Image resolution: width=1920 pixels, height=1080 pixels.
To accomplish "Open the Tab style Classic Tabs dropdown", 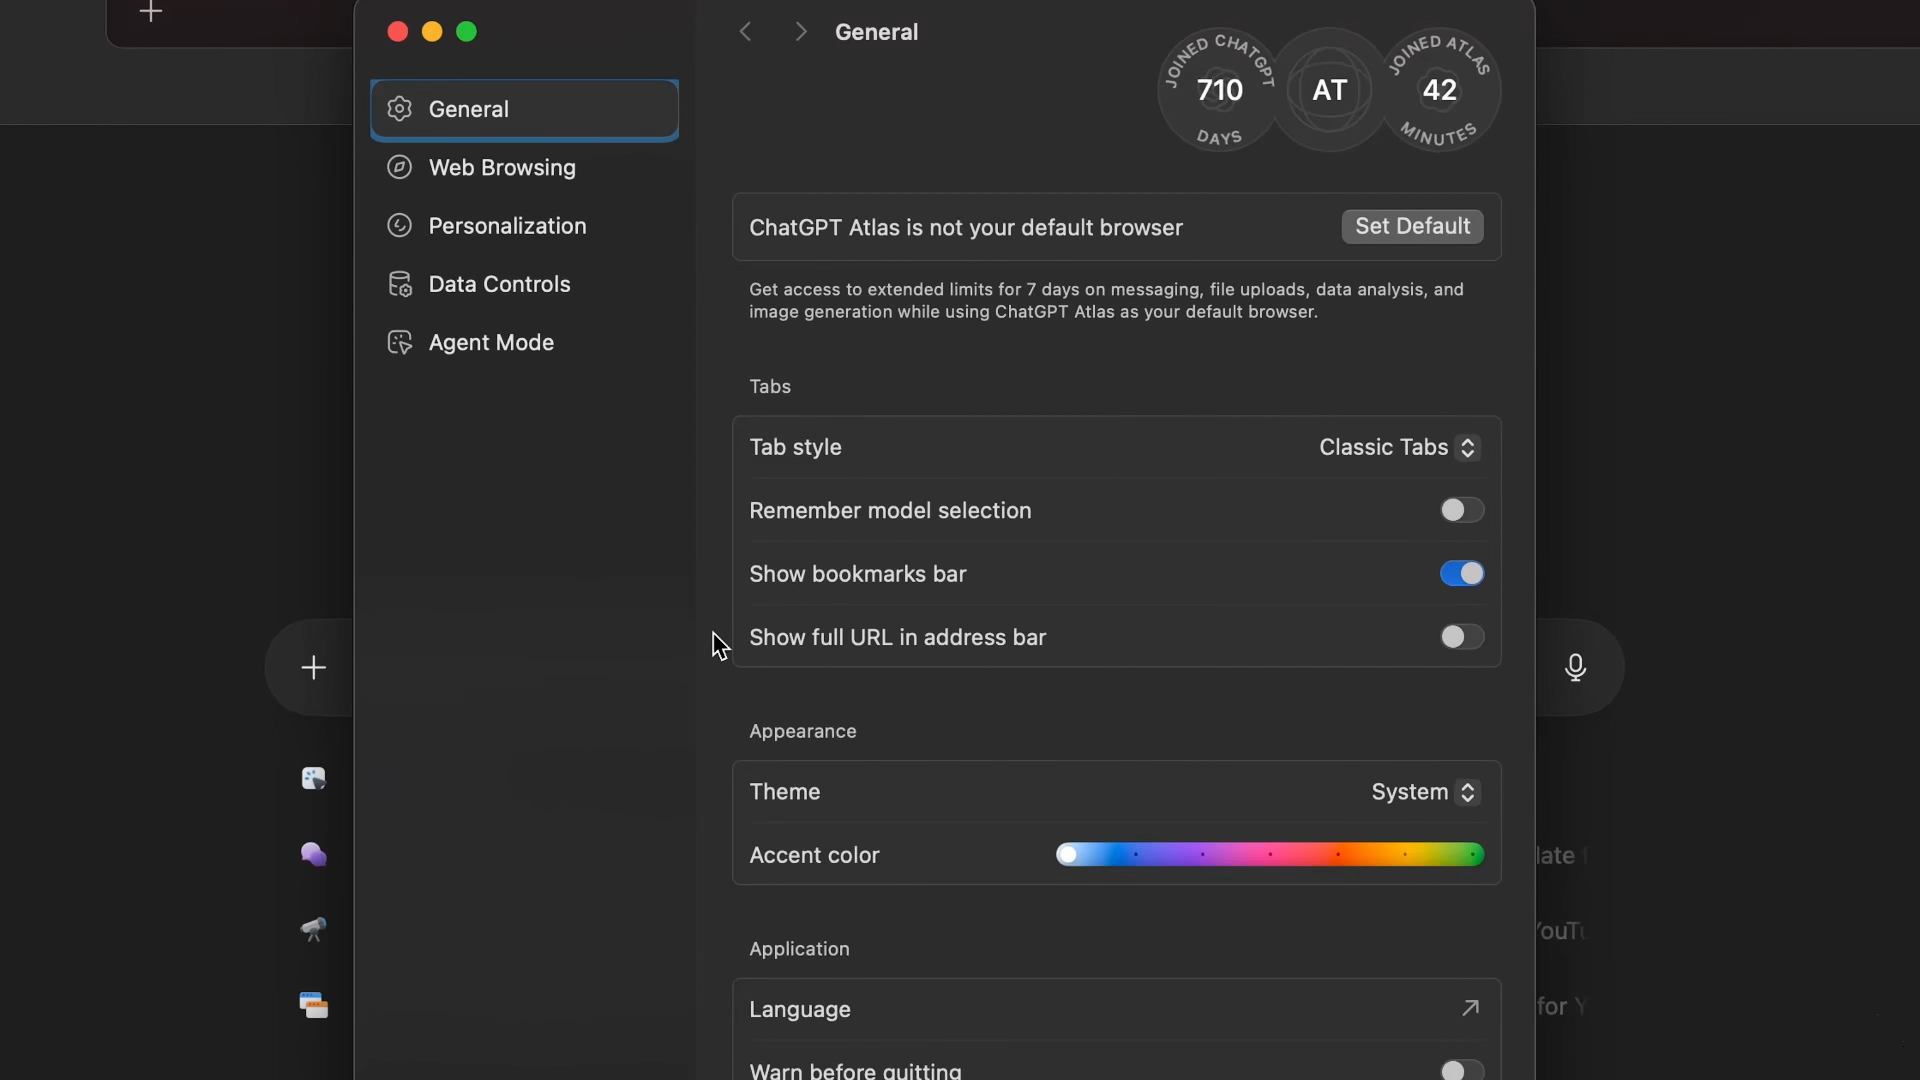I will [1398, 447].
